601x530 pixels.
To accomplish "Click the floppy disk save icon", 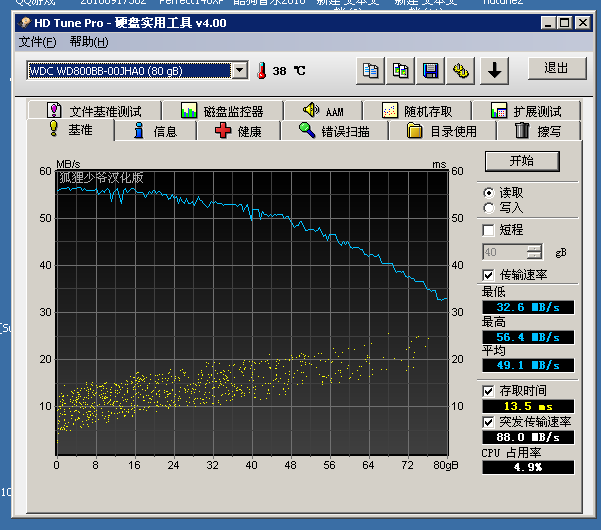I will (x=430, y=71).
